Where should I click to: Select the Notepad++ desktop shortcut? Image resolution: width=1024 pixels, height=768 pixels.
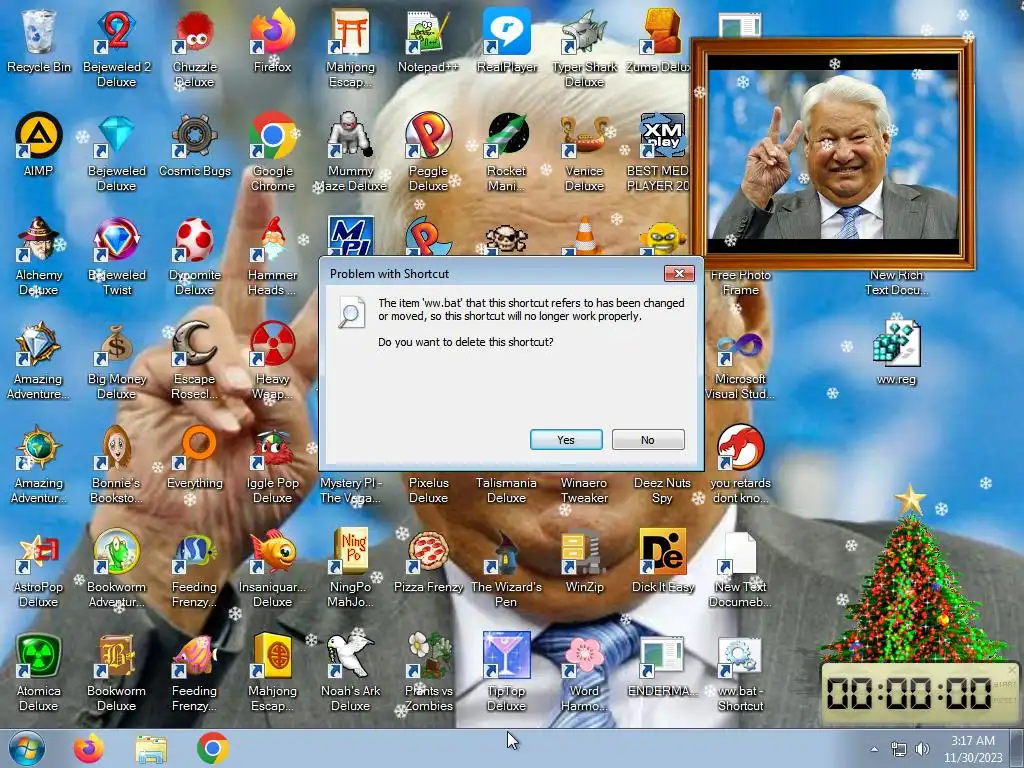tap(428, 41)
